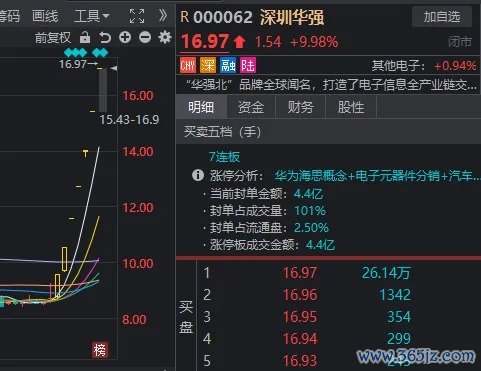Click the fullscreen expand icon
The height and width of the screenshot is (371, 481).
(x=137, y=16)
